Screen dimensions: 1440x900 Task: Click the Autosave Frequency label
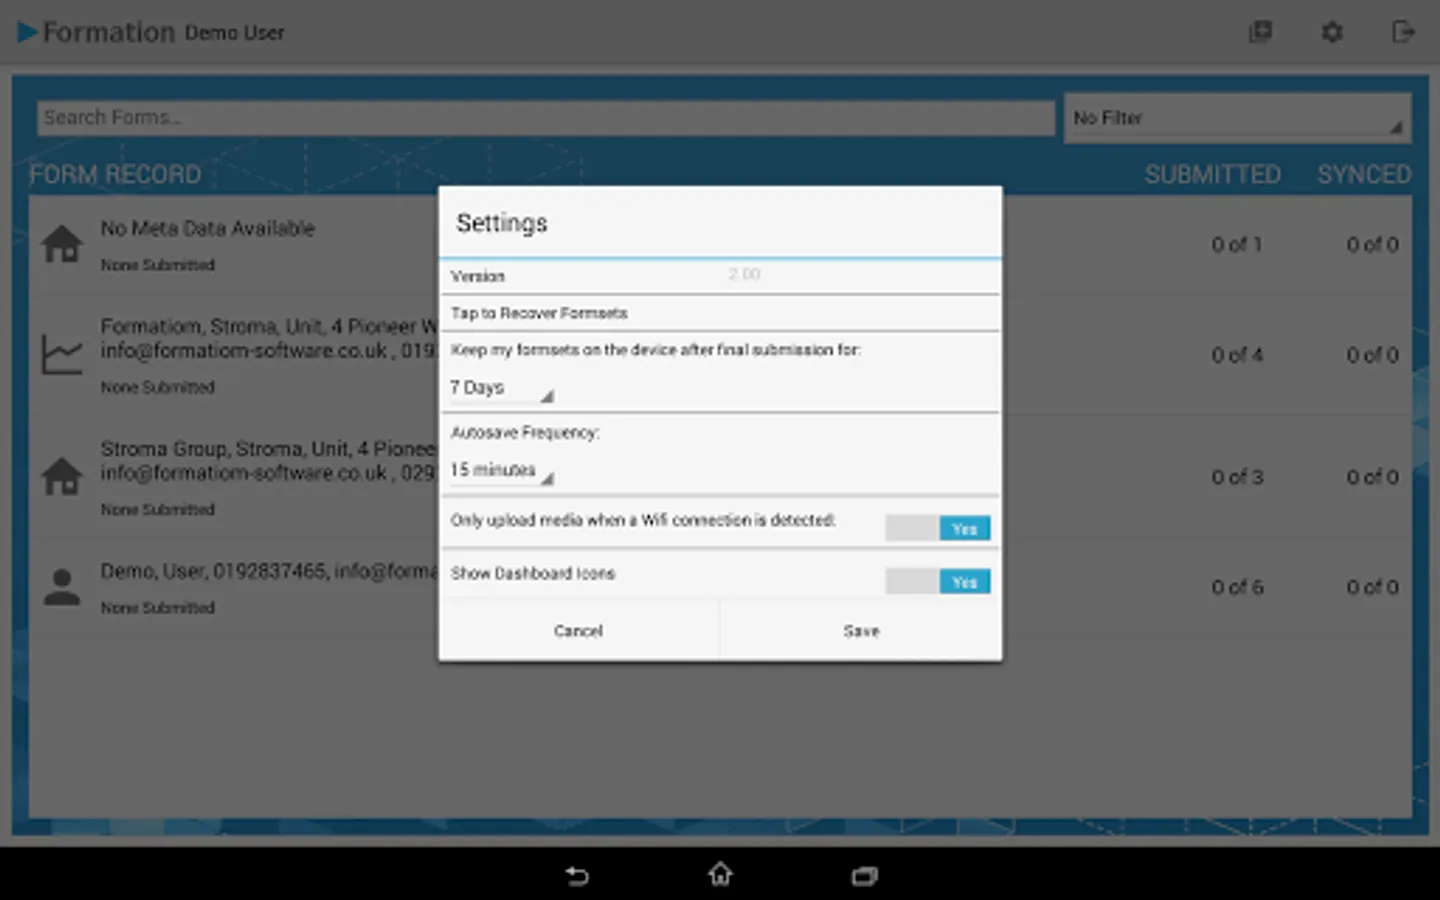click(x=525, y=433)
